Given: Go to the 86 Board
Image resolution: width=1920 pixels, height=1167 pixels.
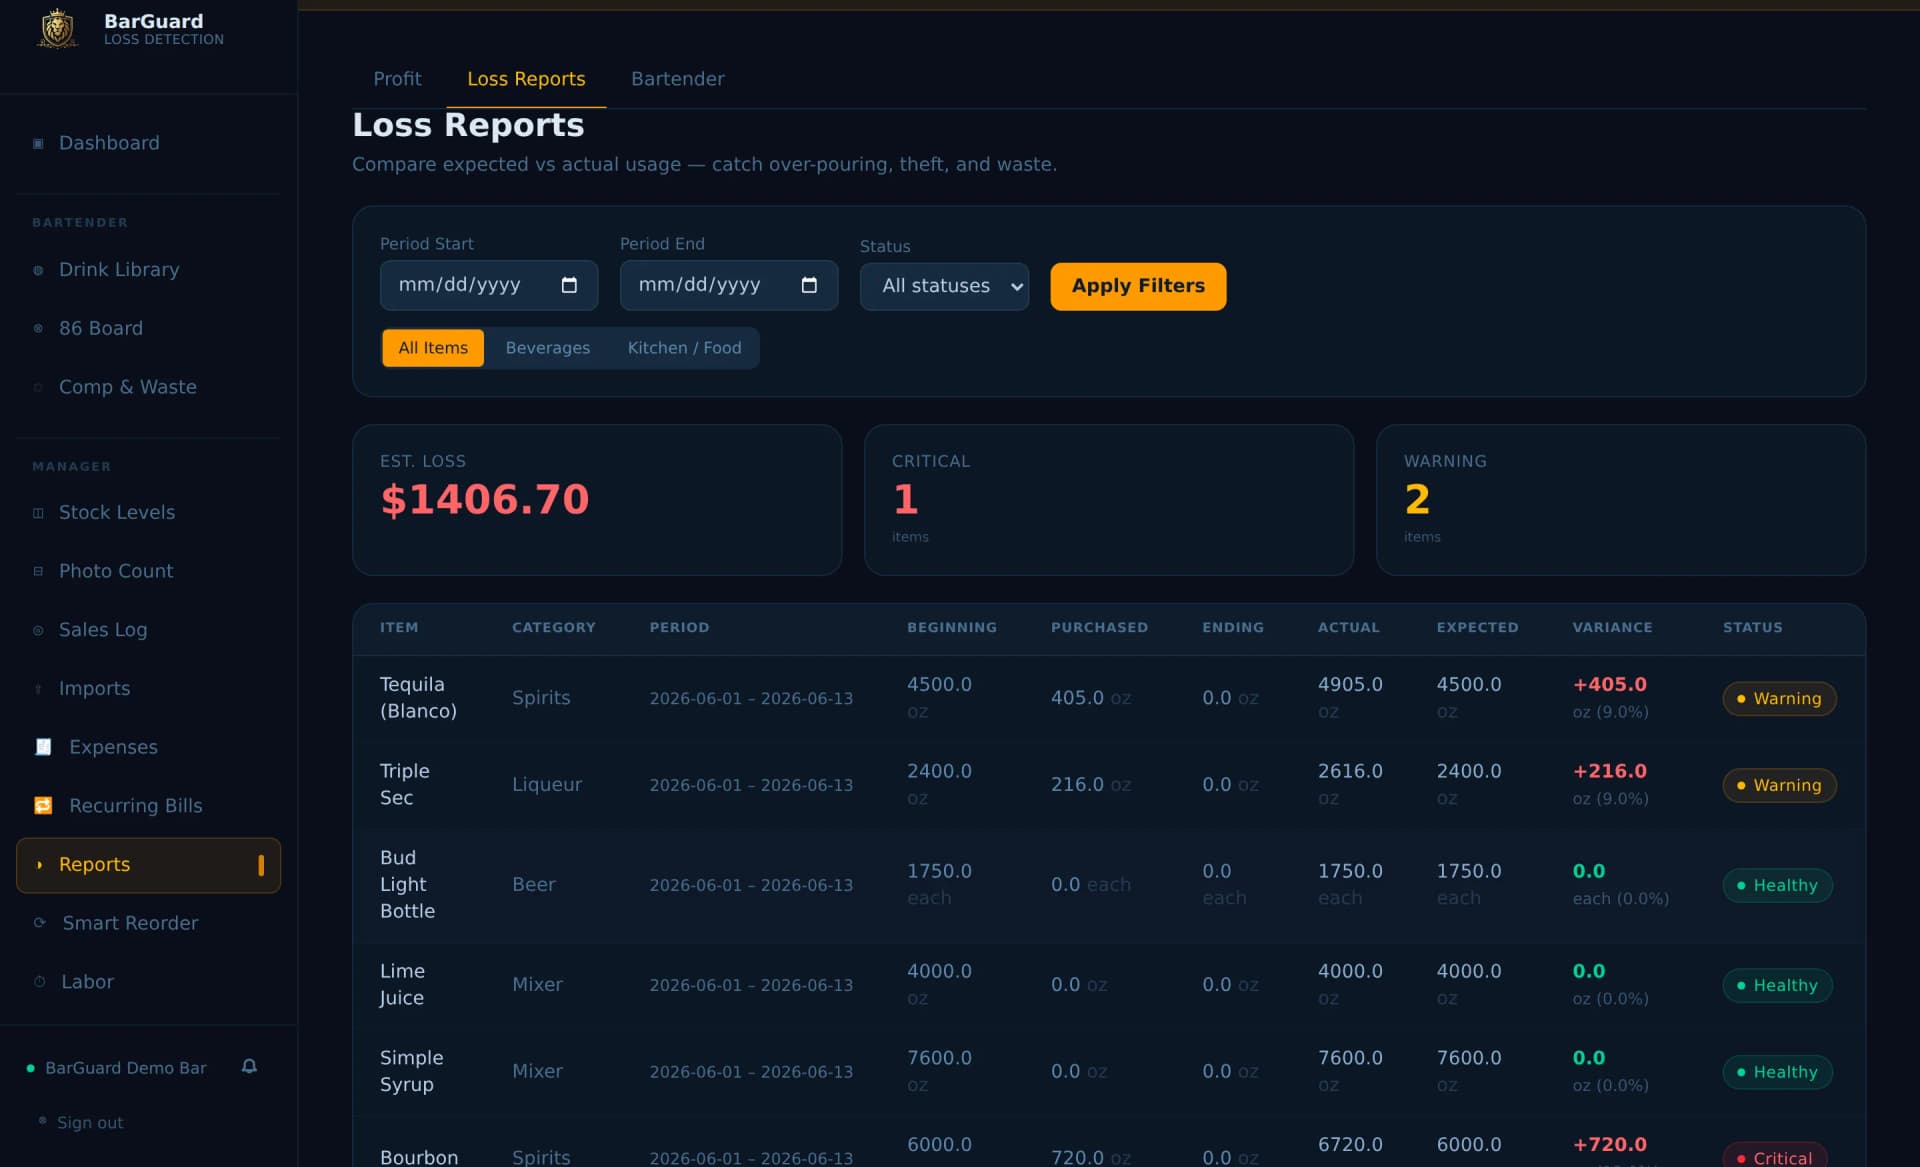Looking at the screenshot, I should click(x=148, y=328).
